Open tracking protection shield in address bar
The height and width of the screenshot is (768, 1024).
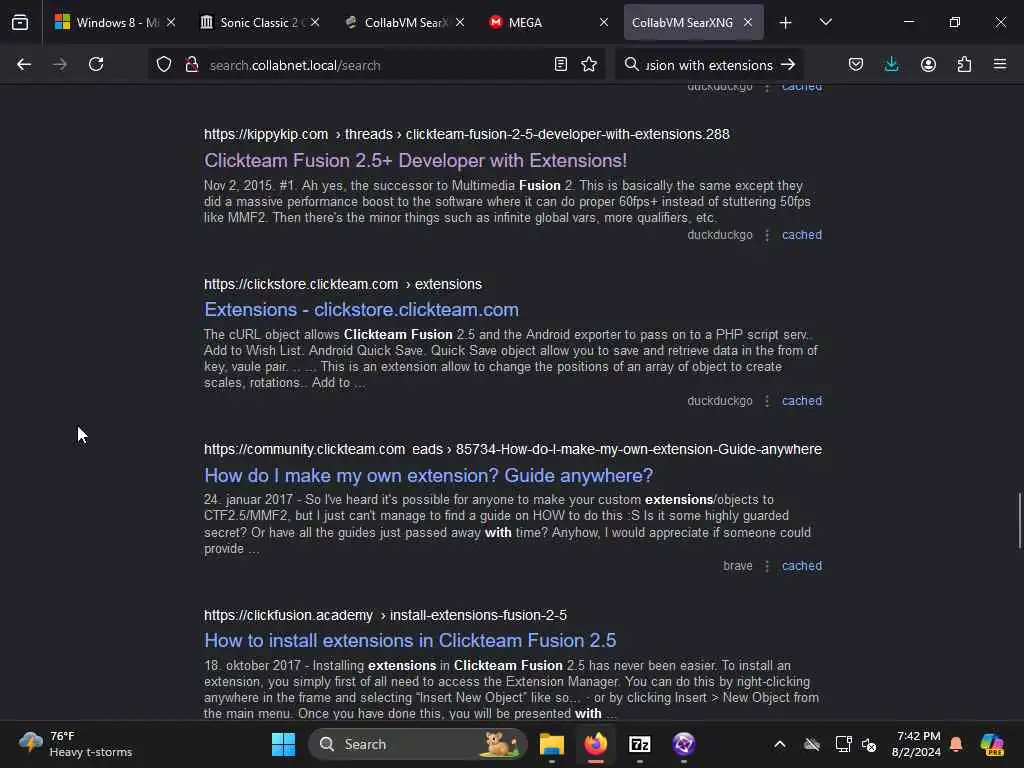click(x=164, y=65)
